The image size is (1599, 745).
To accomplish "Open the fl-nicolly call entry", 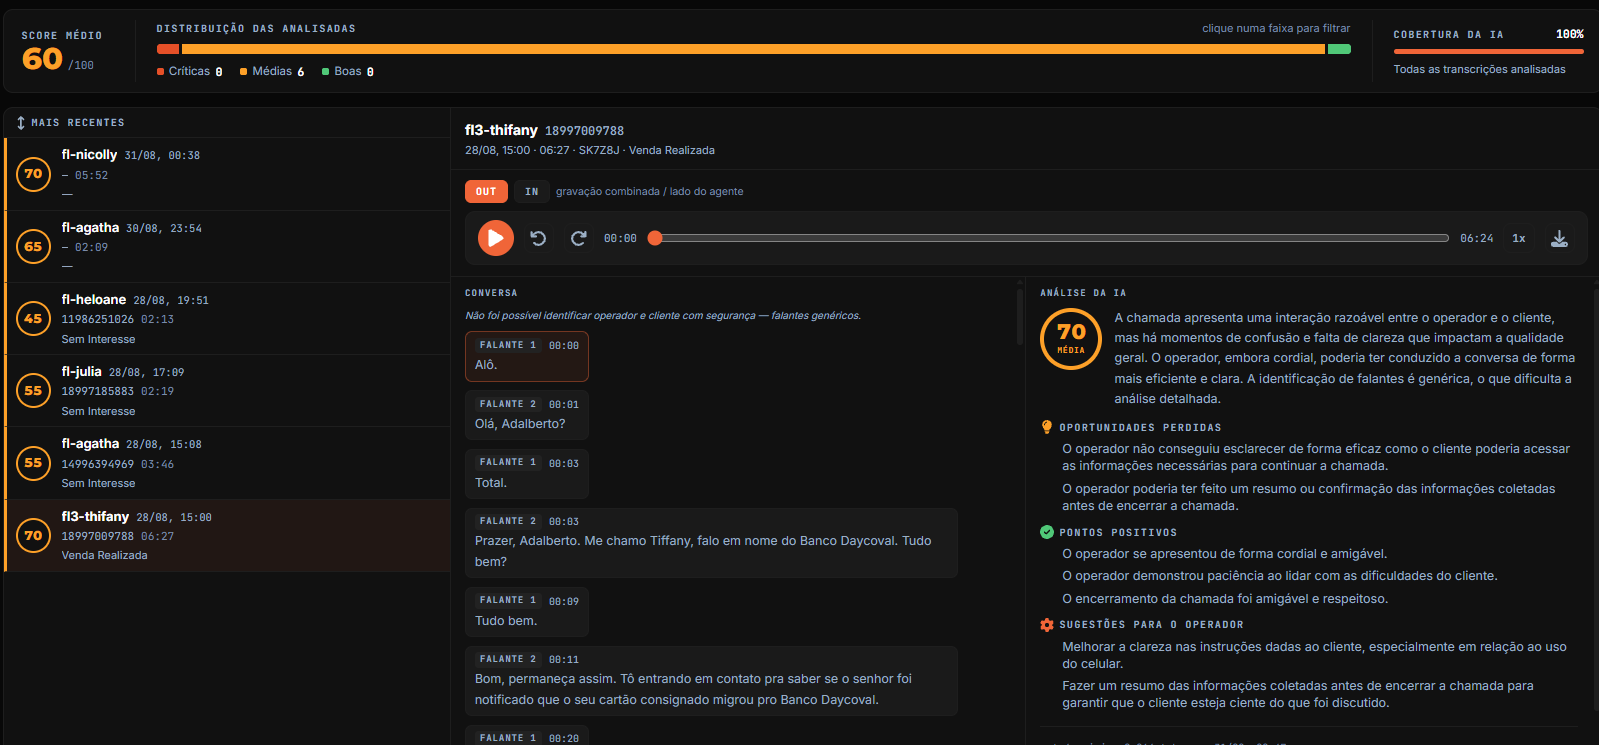I will pyautogui.click(x=227, y=174).
